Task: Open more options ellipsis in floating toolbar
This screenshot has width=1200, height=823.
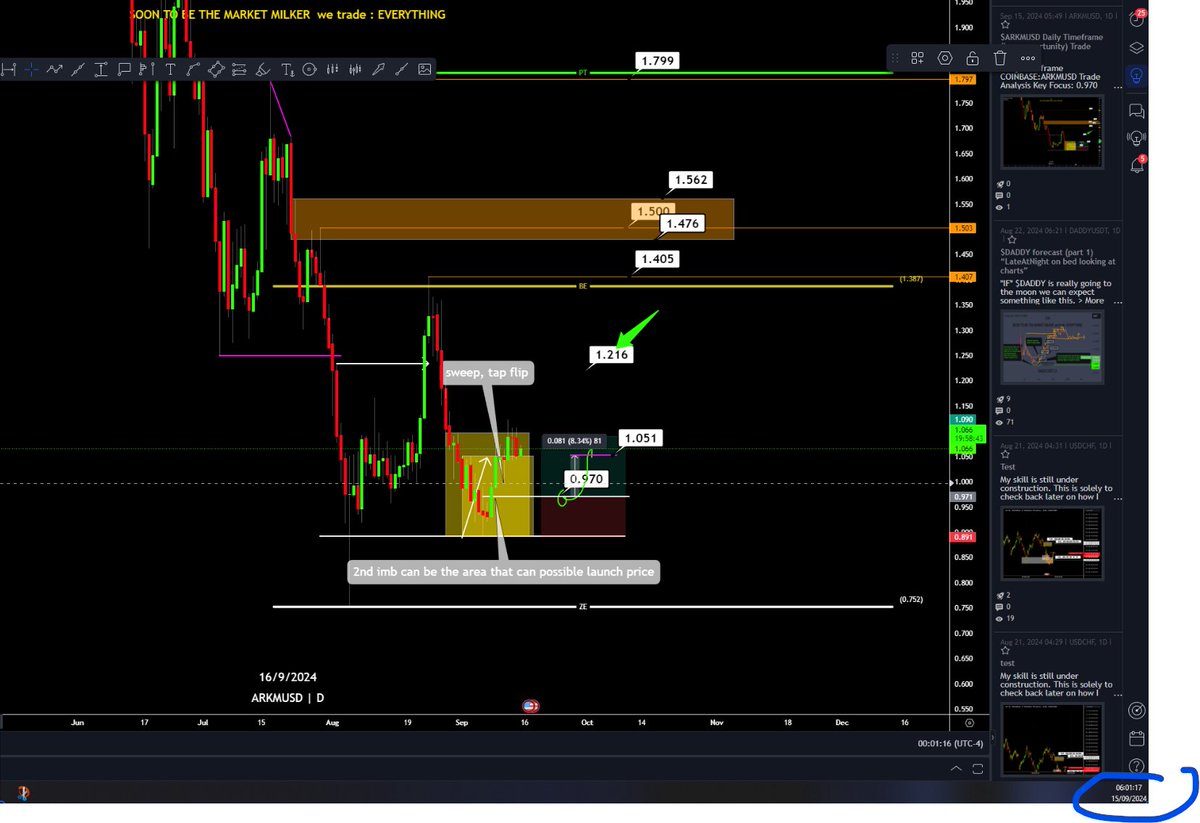Action: point(1027,58)
